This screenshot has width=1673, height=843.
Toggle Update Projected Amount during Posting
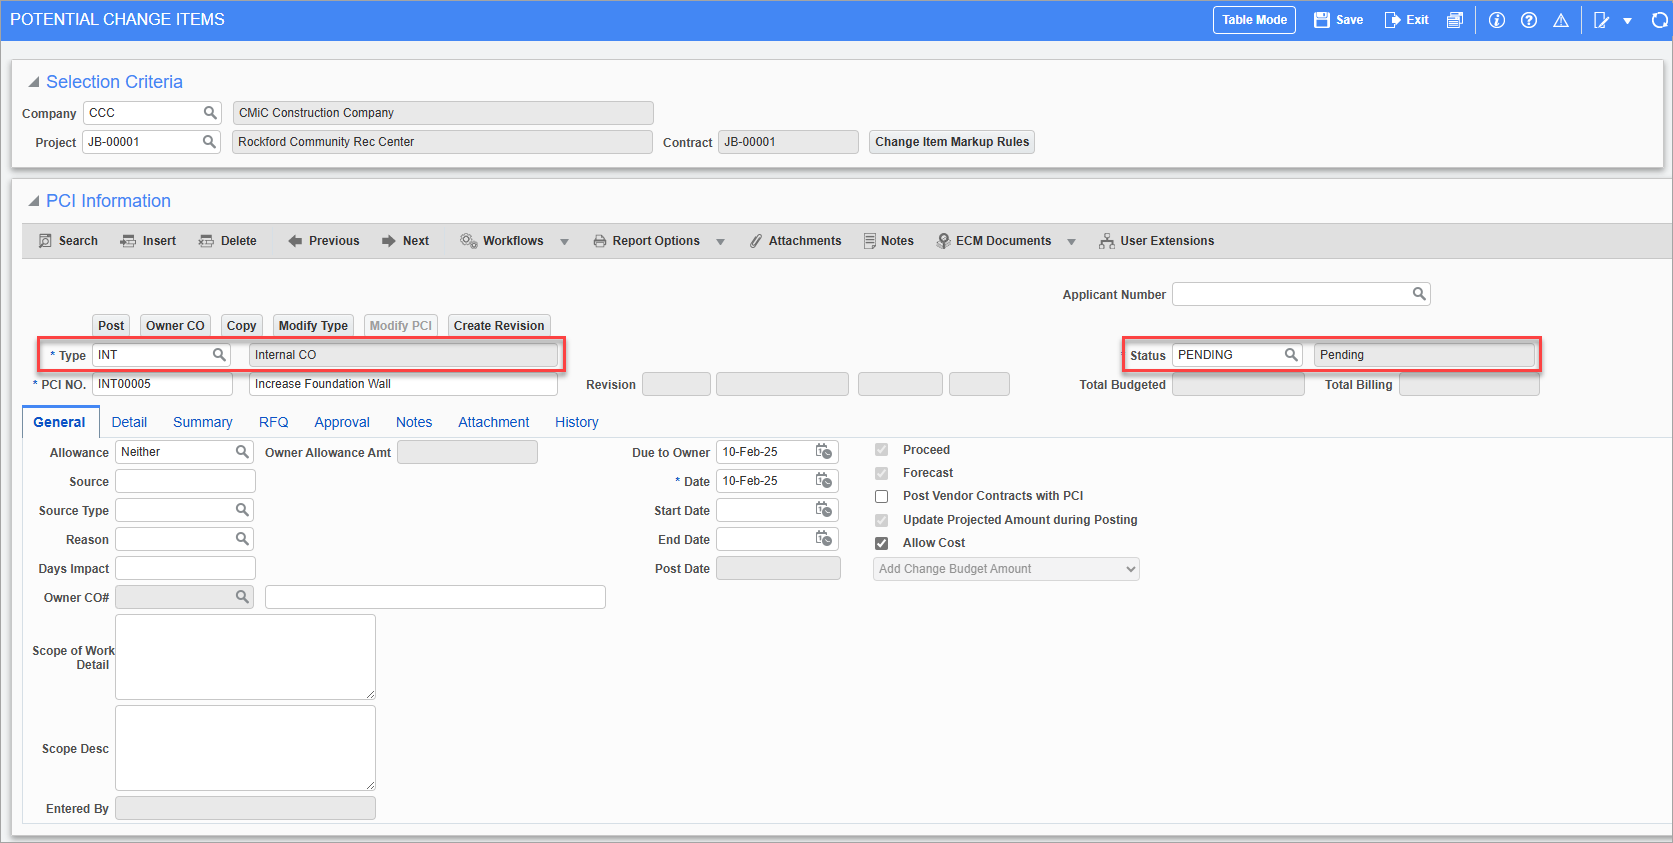pos(882,520)
